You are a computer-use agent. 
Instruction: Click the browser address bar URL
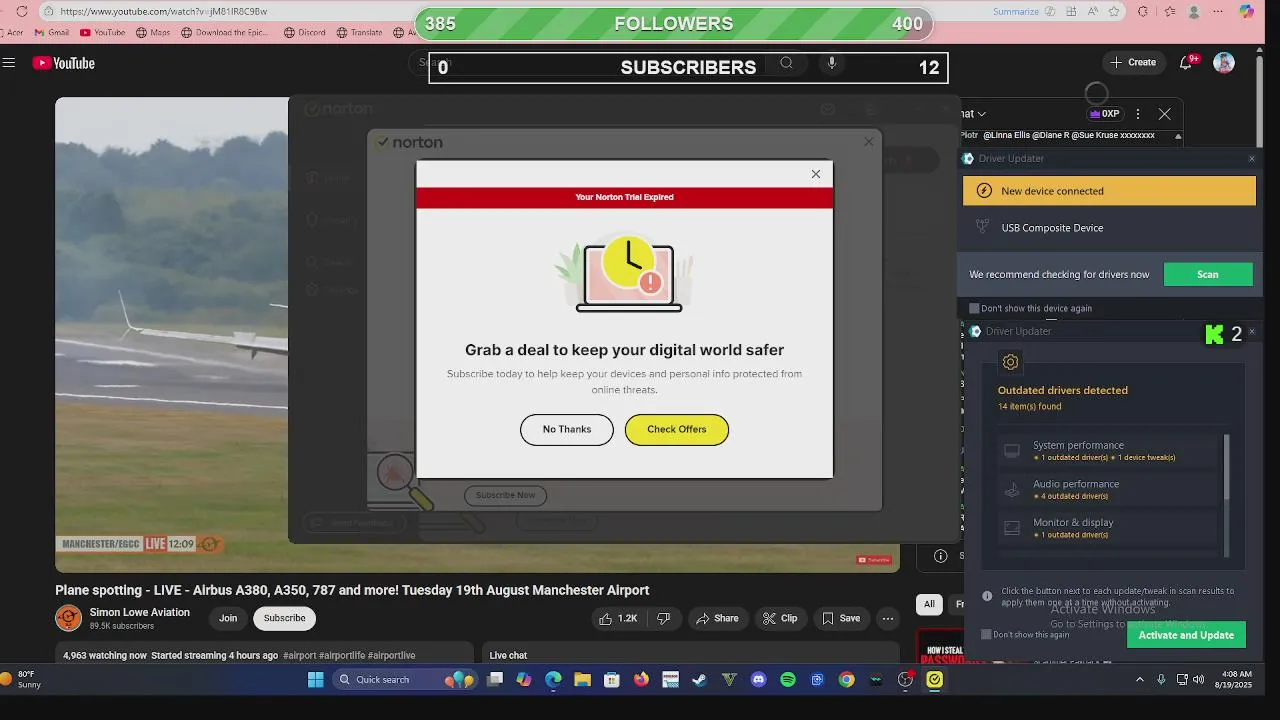pos(163,11)
